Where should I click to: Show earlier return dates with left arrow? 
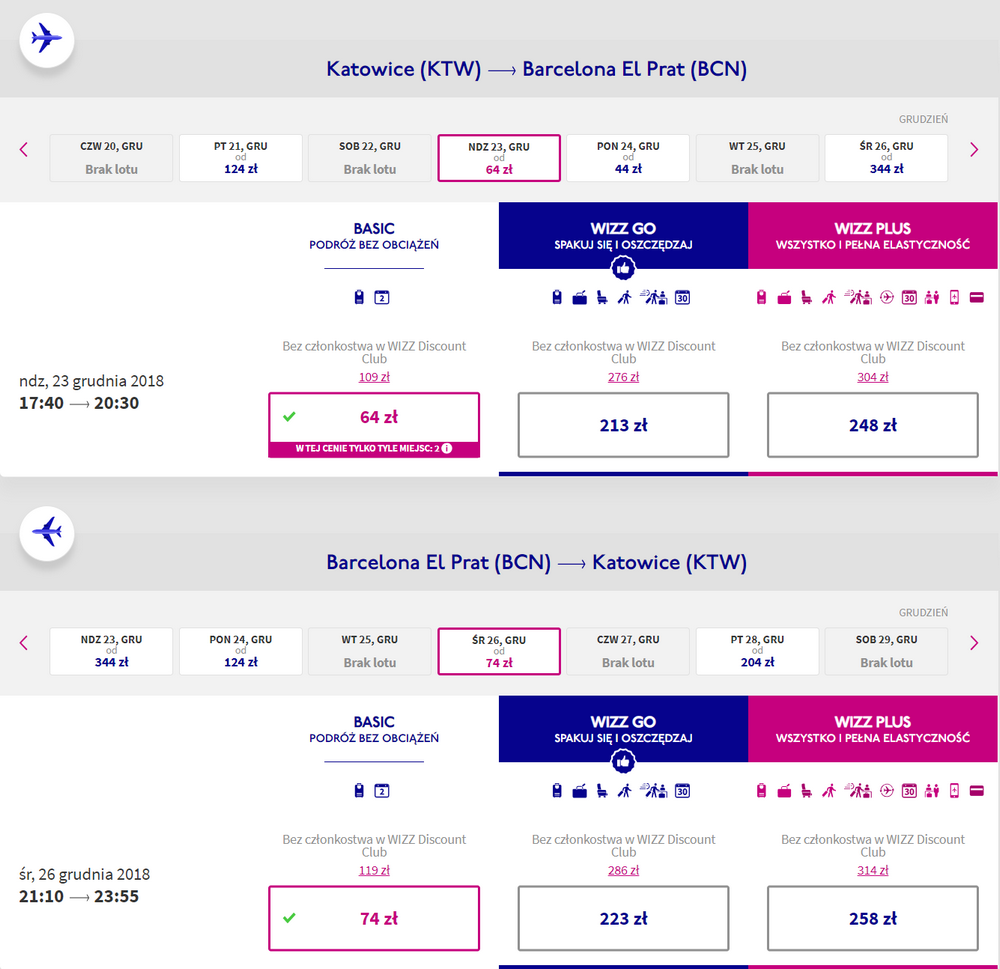24,643
